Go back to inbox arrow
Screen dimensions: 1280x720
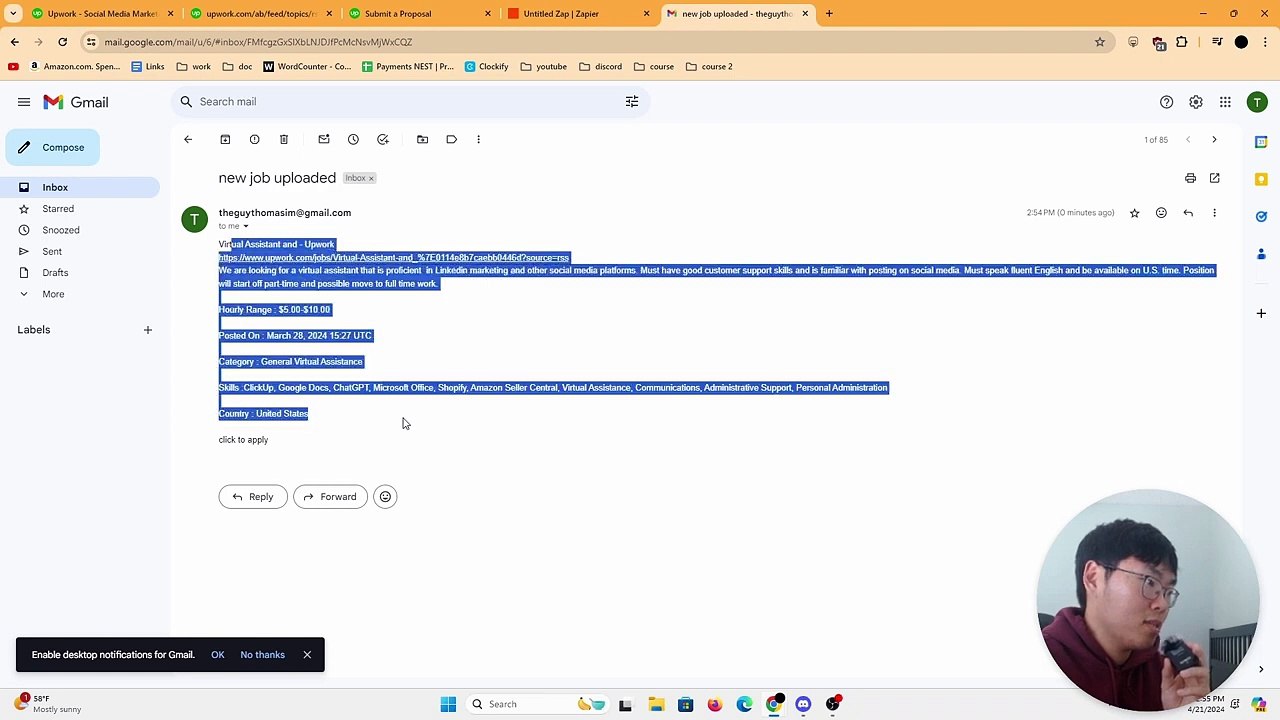[x=188, y=140]
